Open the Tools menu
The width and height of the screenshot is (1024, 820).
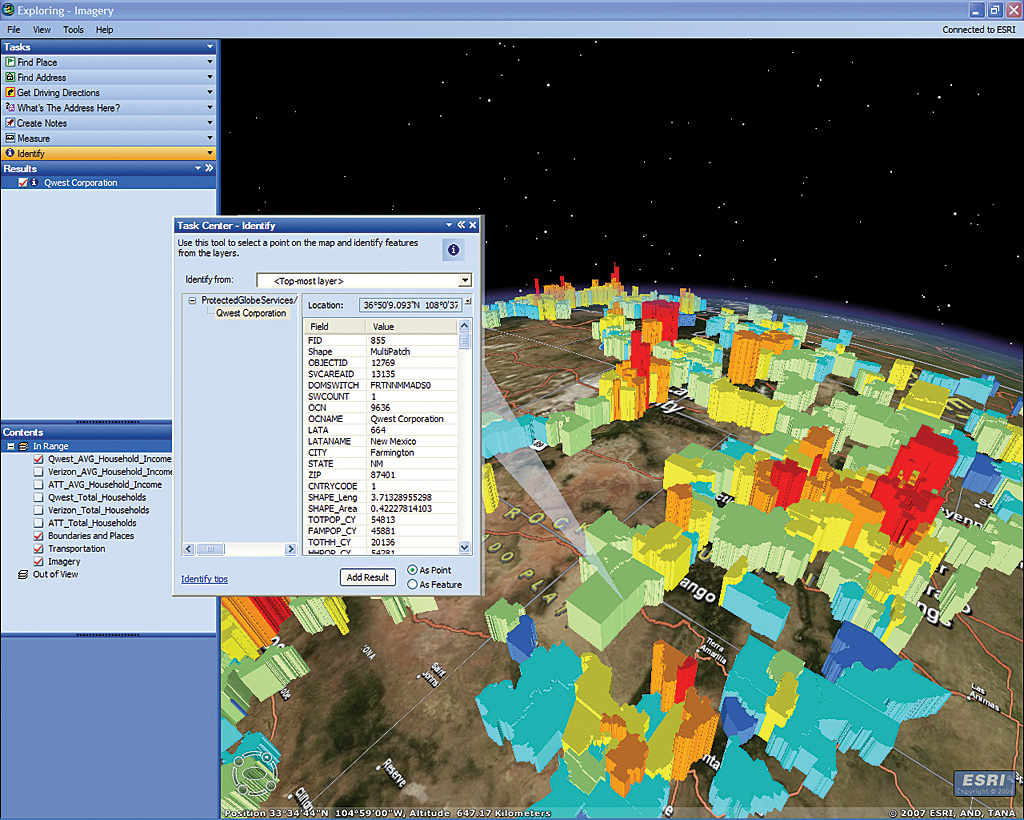click(x=73, y=29)
